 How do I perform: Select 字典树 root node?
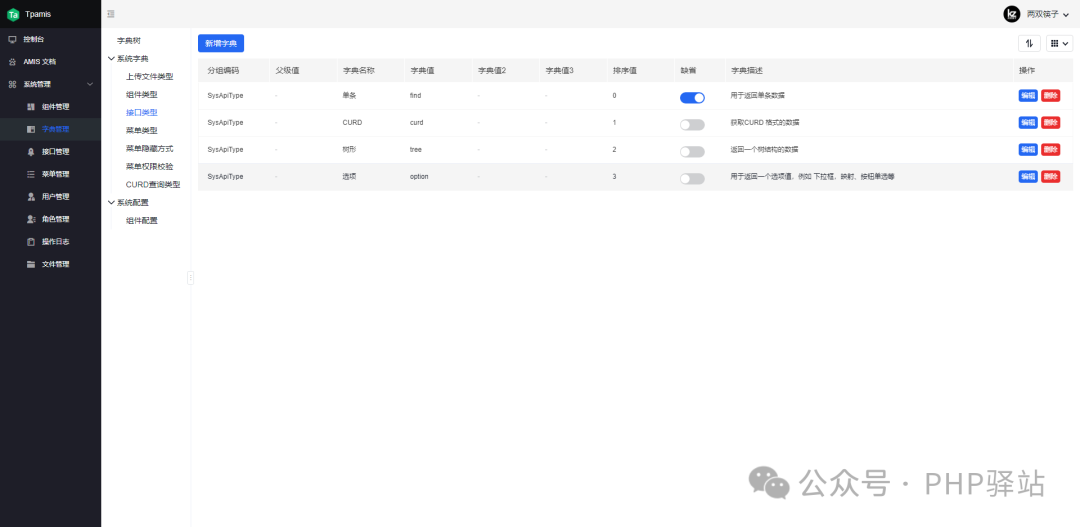(129, 41)
